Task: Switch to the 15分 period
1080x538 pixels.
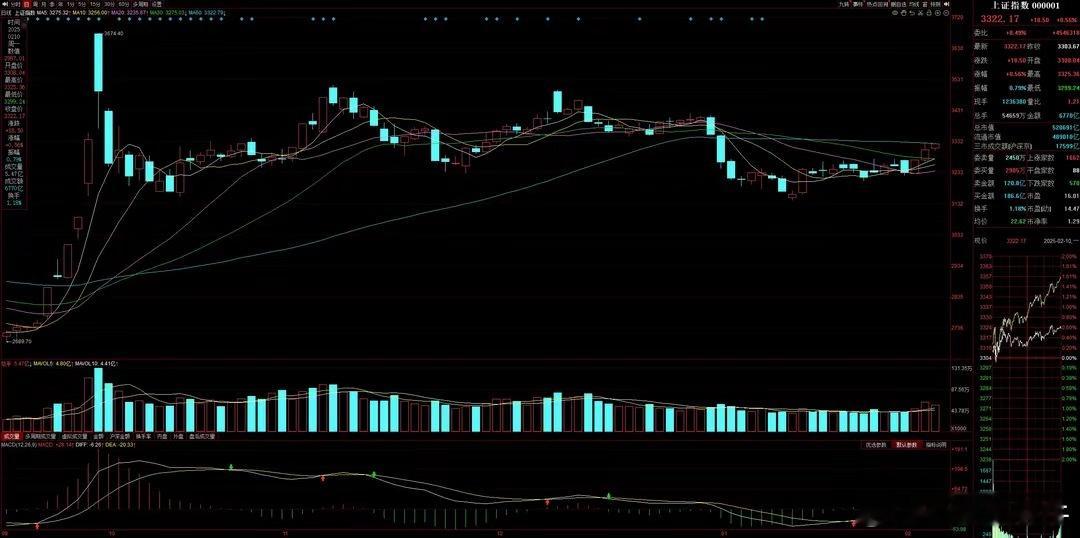Action: 95,3
